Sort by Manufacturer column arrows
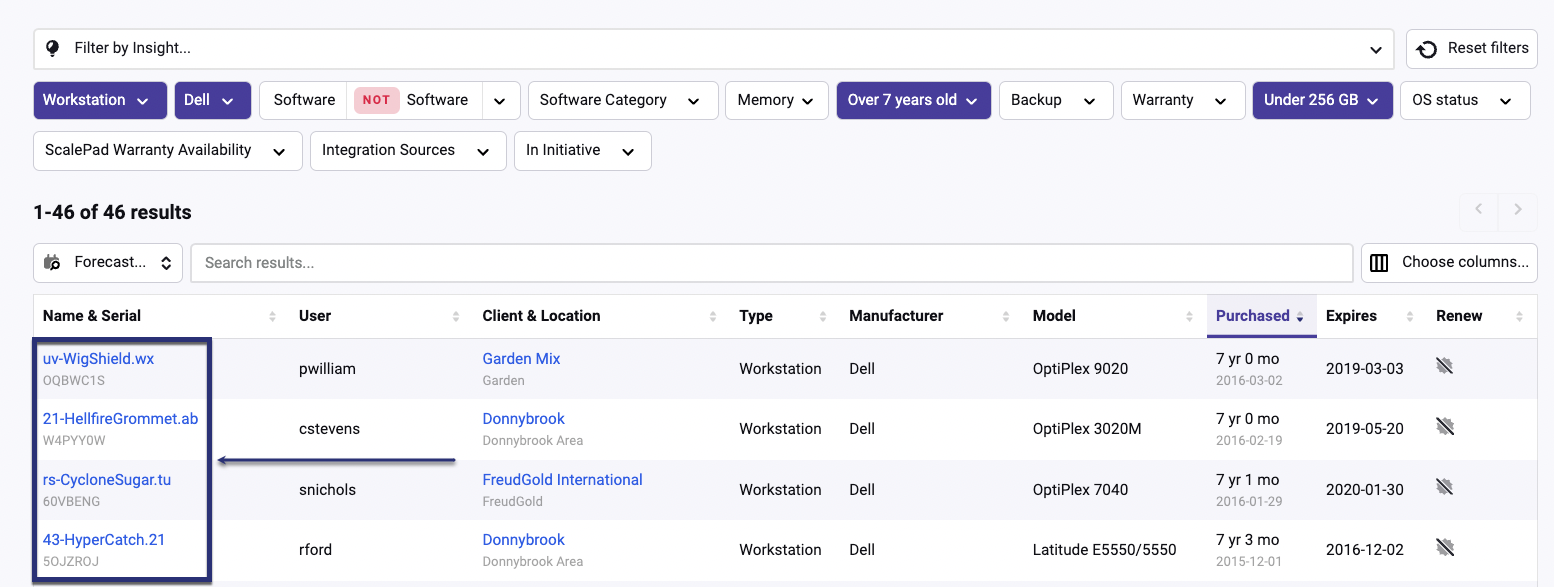The image size is (1554, 587). click(x=1006, y=316)
